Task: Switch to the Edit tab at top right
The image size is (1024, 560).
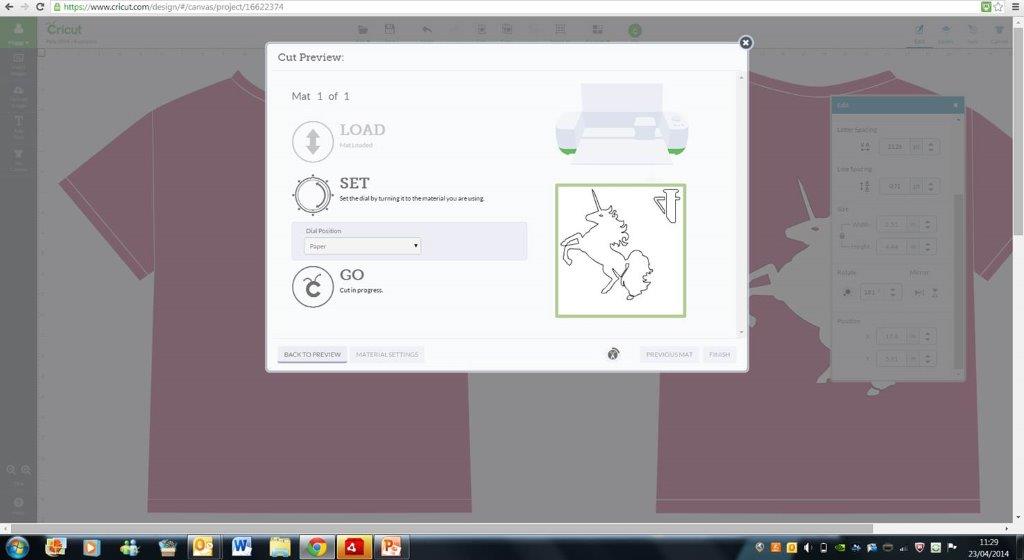Action: 920,33
